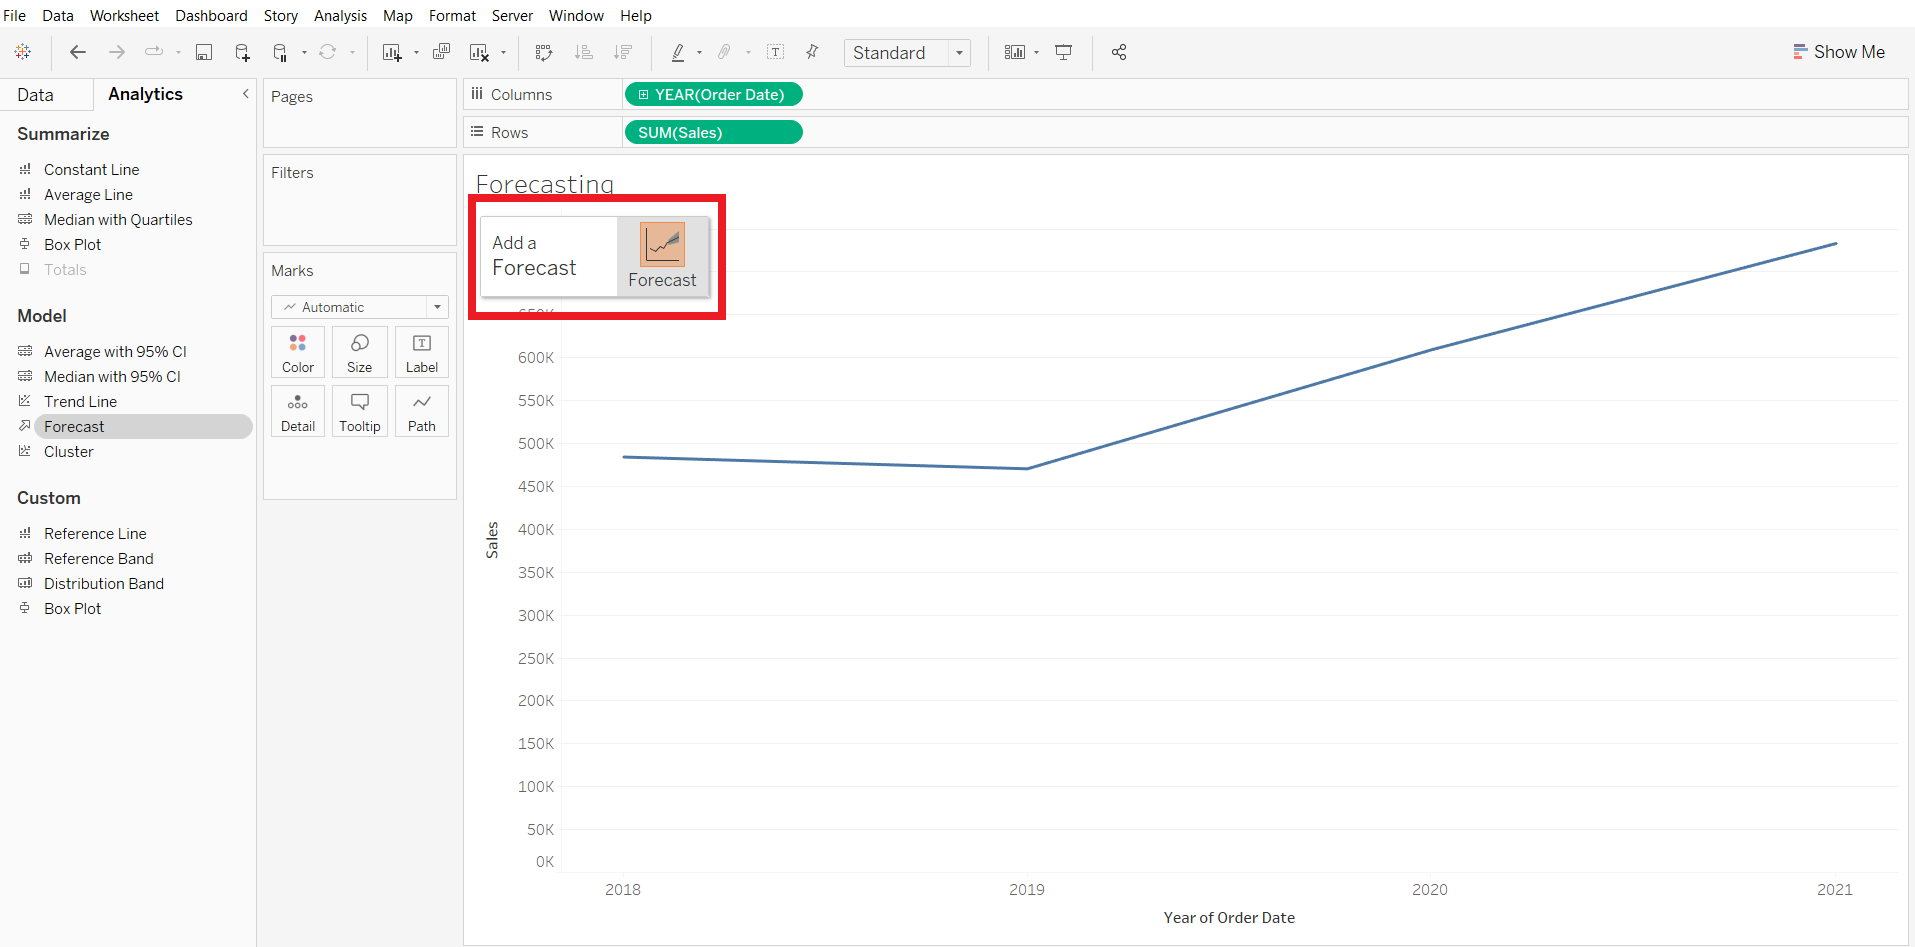Click the Color marks button
The width and height of the screenshot is (1915, 947).
(298, 353)
